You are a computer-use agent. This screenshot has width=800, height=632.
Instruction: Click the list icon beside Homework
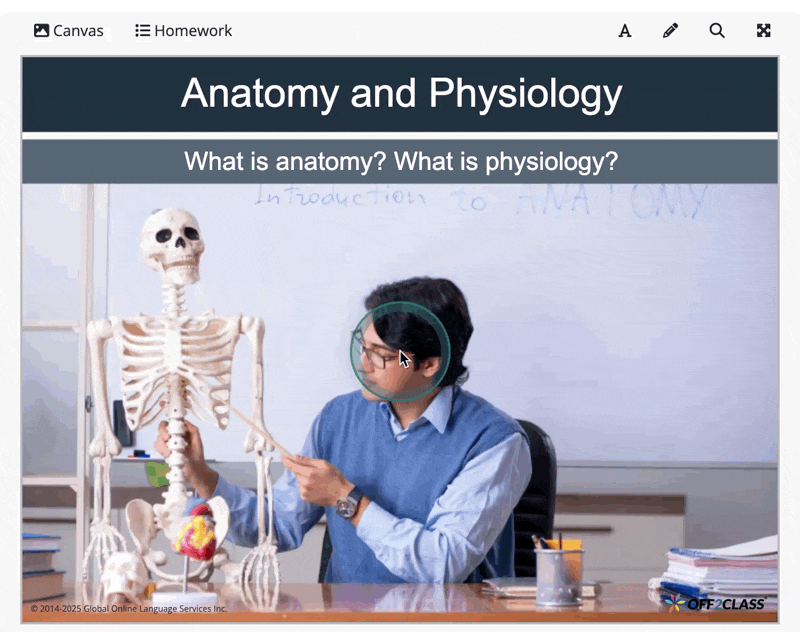click(x=142, y=31)
